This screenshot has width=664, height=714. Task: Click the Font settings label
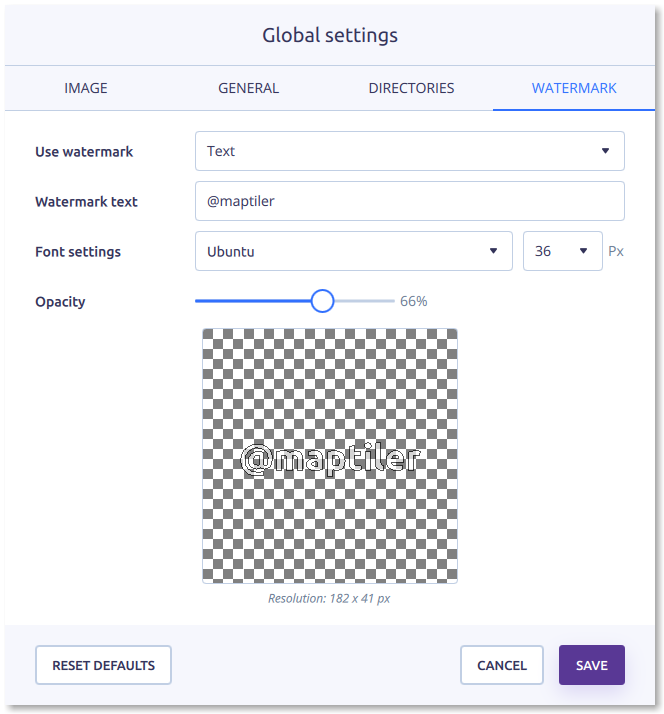point(78,252)
